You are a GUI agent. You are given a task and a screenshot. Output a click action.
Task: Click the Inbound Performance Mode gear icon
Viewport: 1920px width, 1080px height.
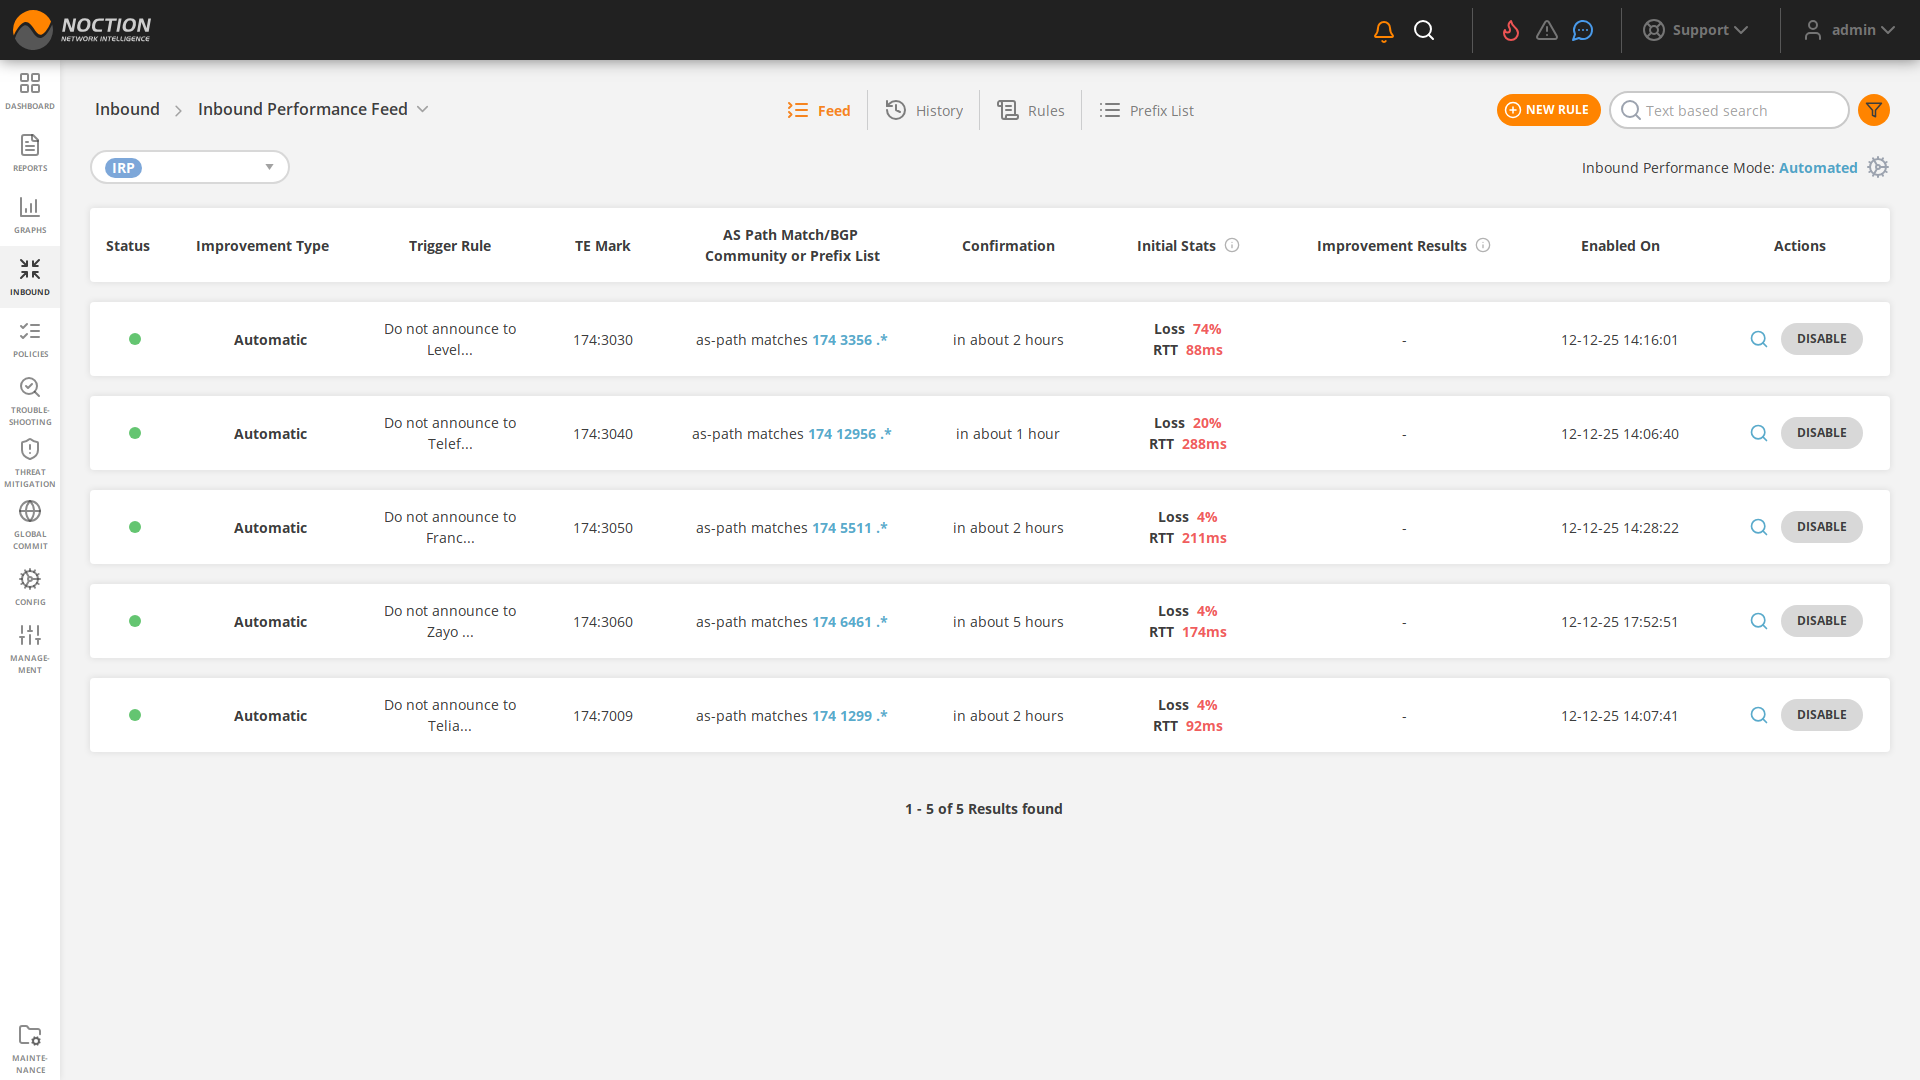[1878, 167]
